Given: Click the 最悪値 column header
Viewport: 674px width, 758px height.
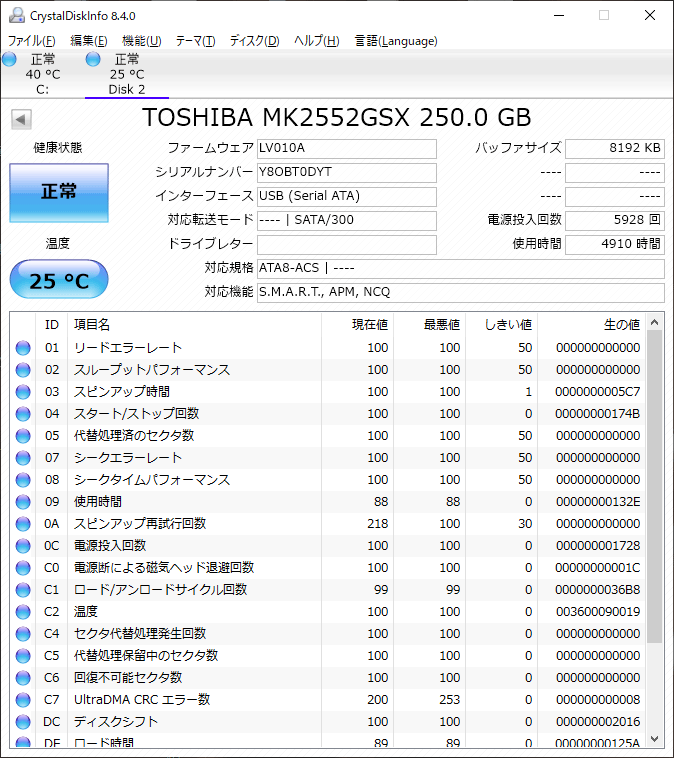Looking at the screenshot, I should pos(429,325).
